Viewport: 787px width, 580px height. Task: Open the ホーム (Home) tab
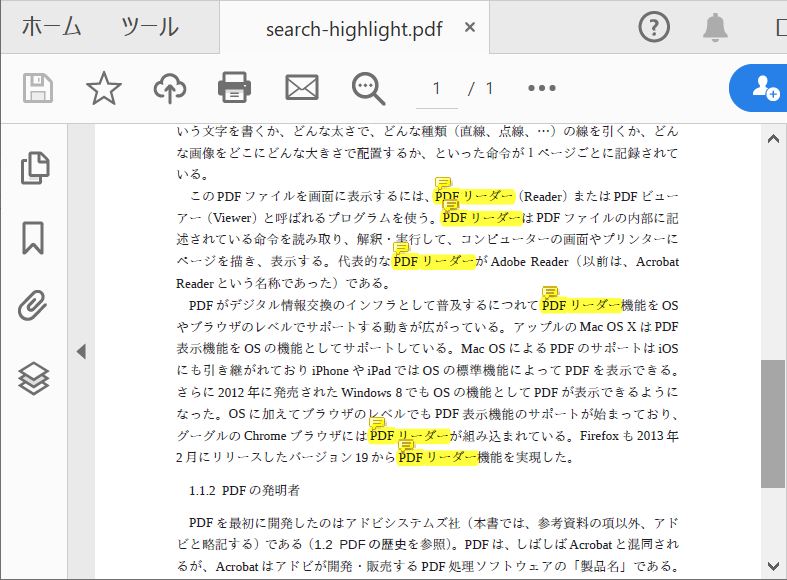[51, 27]
